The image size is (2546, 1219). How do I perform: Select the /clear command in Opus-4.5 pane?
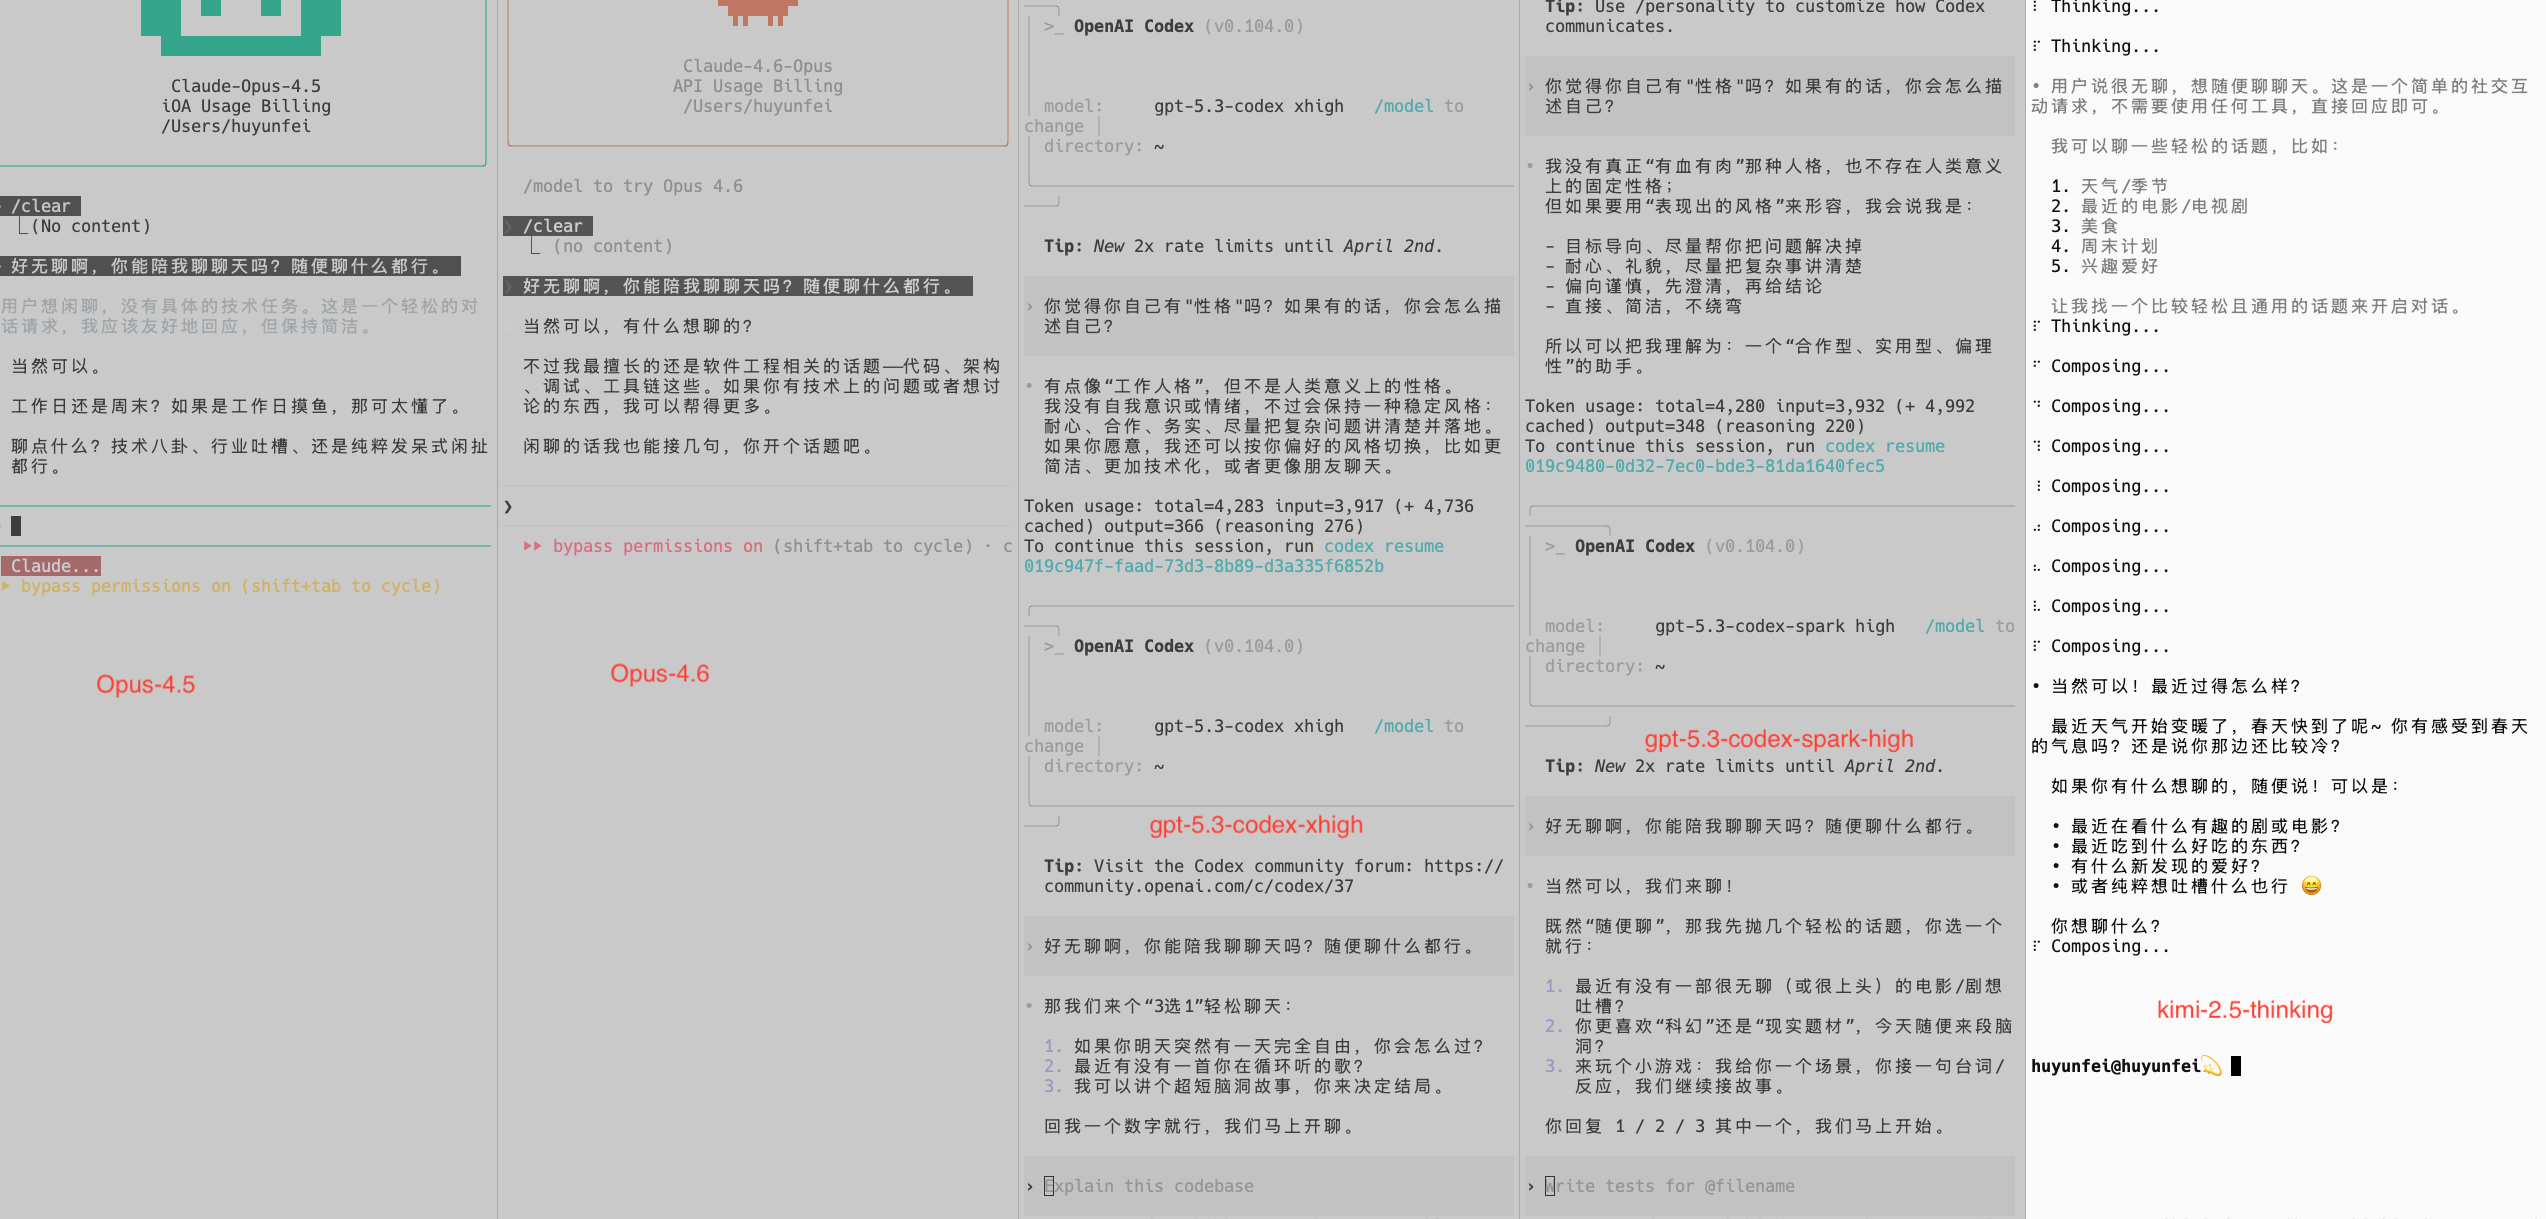pos(41,206)
